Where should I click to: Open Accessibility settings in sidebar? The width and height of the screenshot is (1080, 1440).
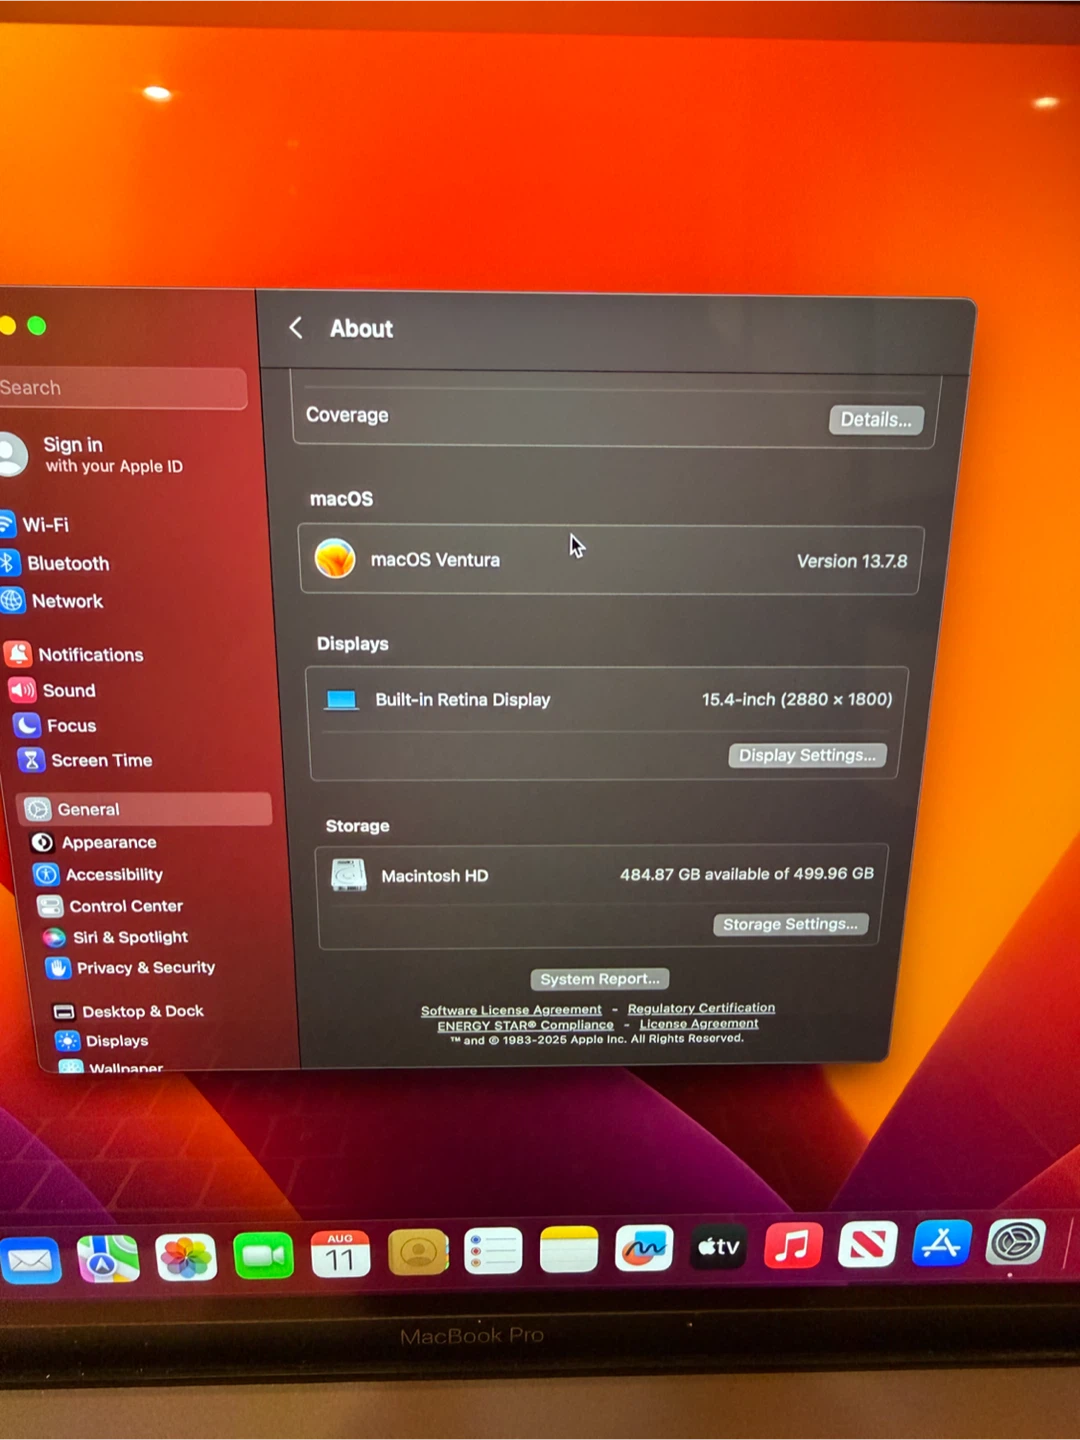tap(99, 874)
